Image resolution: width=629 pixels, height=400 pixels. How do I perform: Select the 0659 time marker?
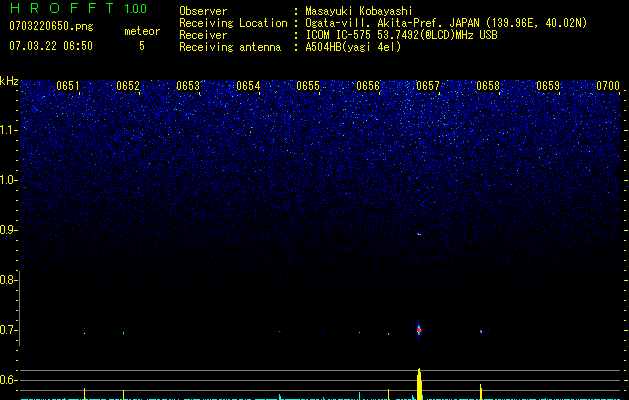(x=548, y=86)
